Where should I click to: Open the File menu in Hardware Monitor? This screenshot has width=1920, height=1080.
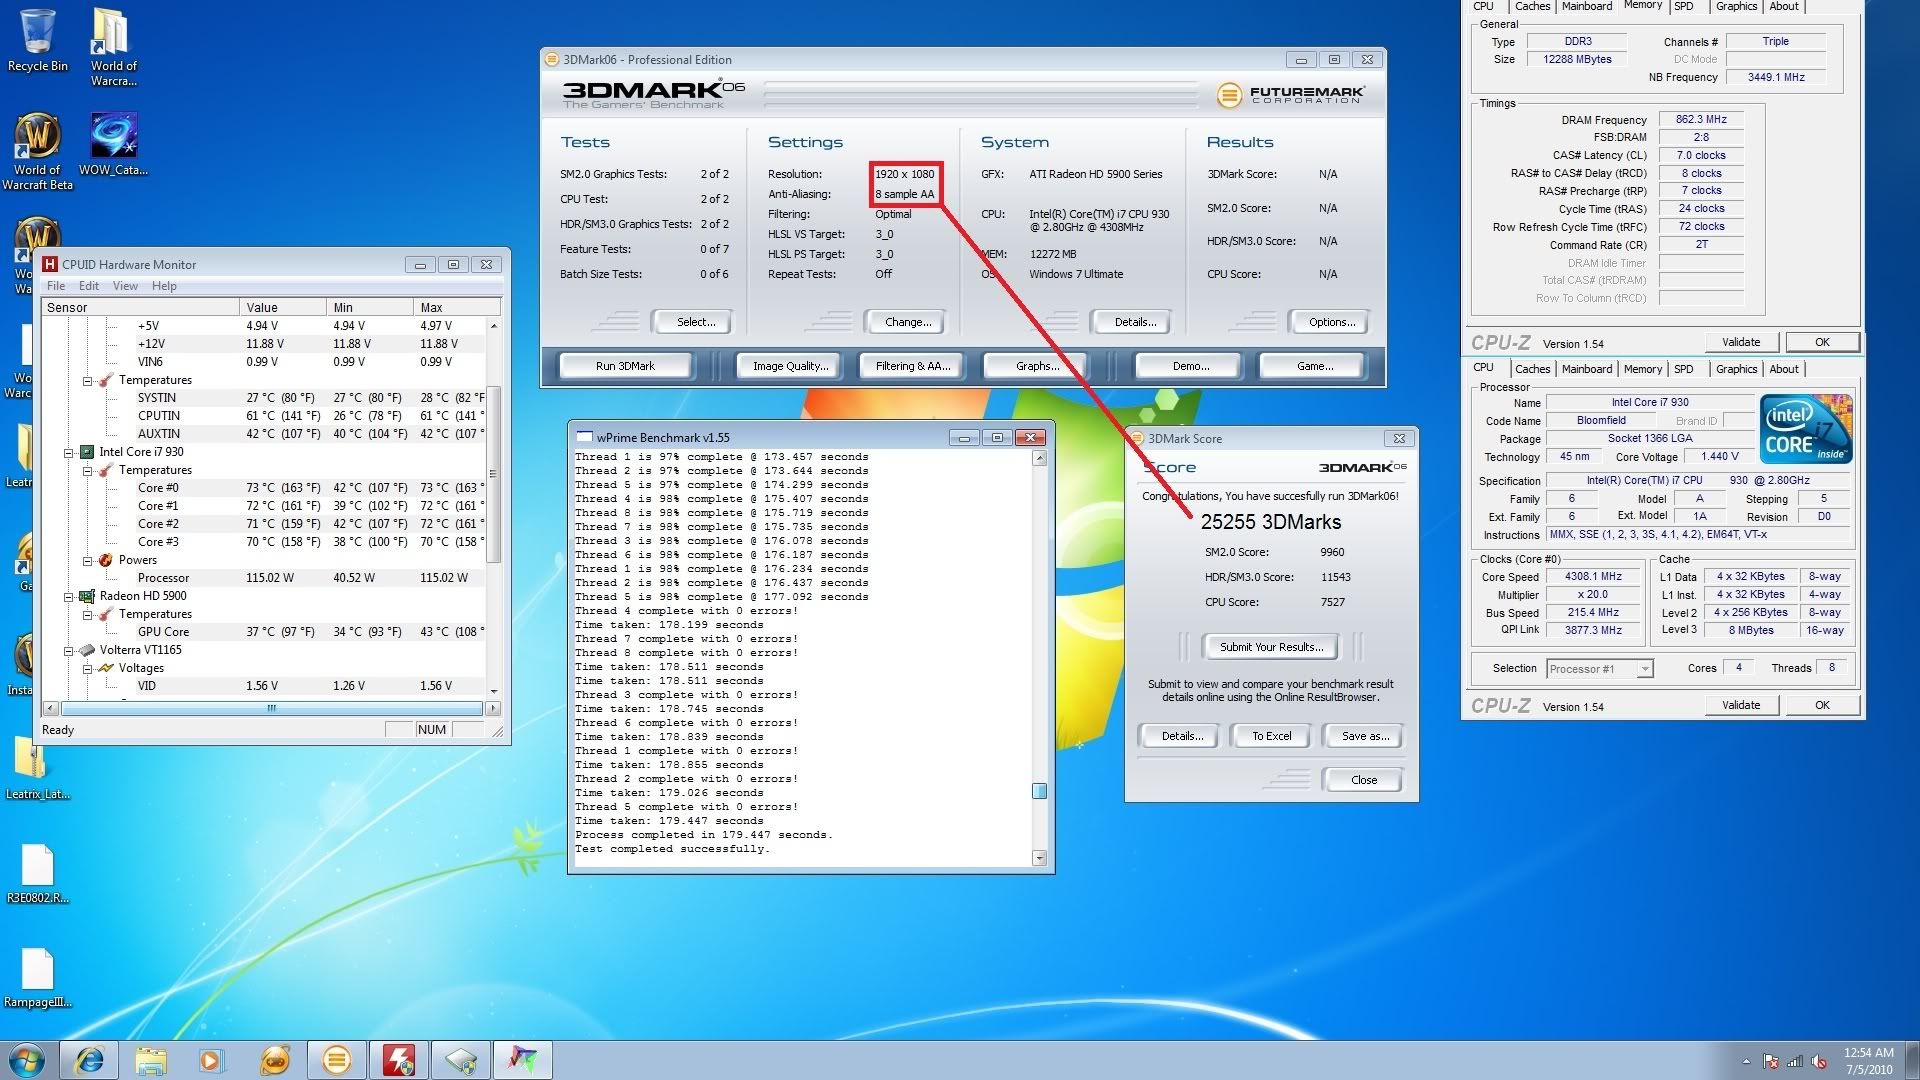[56, 286]
